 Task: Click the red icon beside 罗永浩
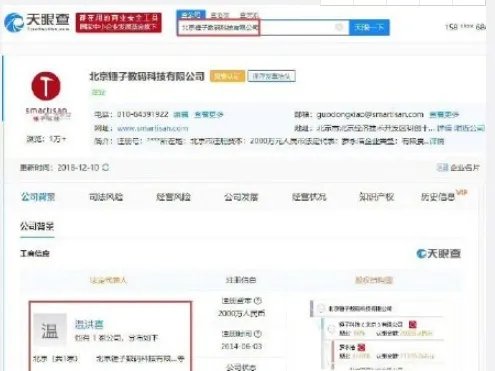(361, 347)
